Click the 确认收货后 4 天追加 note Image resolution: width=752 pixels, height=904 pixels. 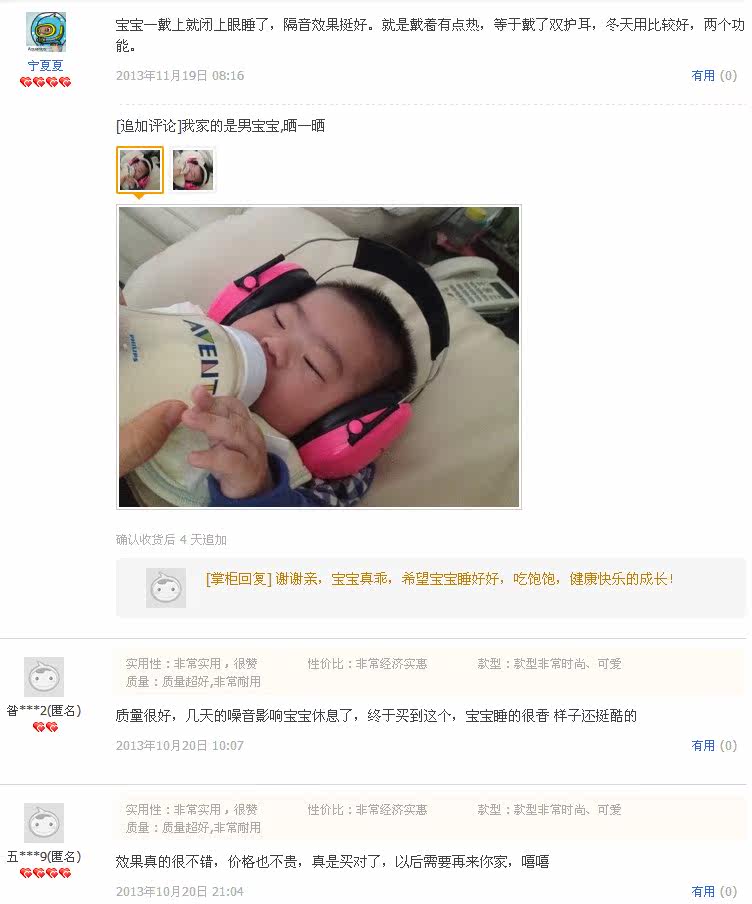click(171, 540)
